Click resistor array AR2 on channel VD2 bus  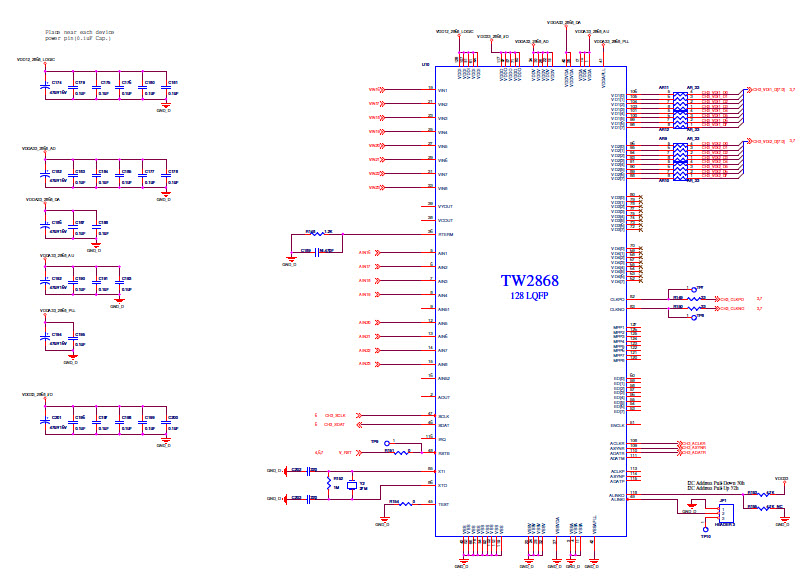click(x=680, y=161)
